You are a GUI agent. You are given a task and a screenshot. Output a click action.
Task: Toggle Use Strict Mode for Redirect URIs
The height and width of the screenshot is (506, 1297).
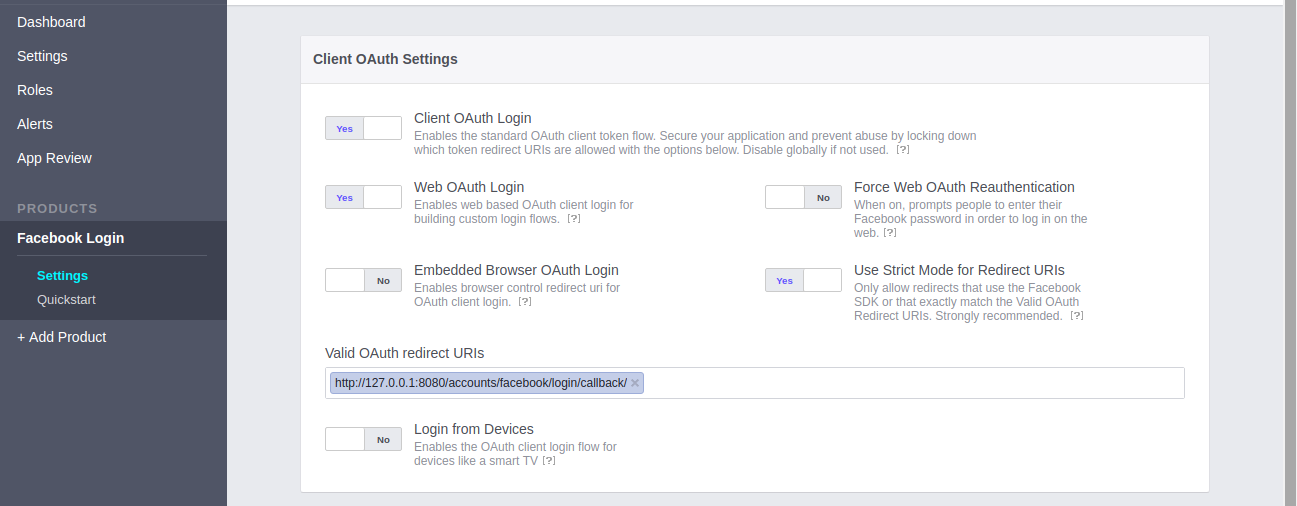click(804, 280)
